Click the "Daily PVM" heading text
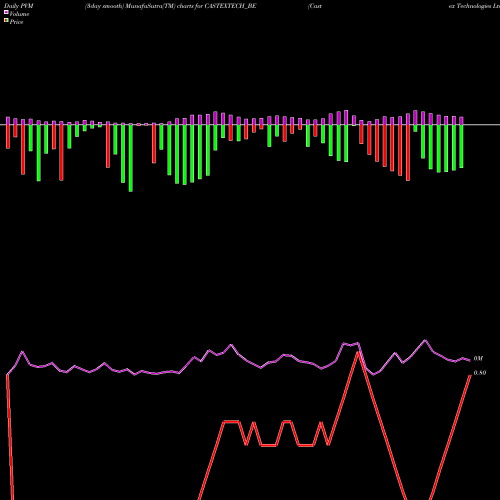This screenshot has height=500, width=500. [x=19, y=6]
